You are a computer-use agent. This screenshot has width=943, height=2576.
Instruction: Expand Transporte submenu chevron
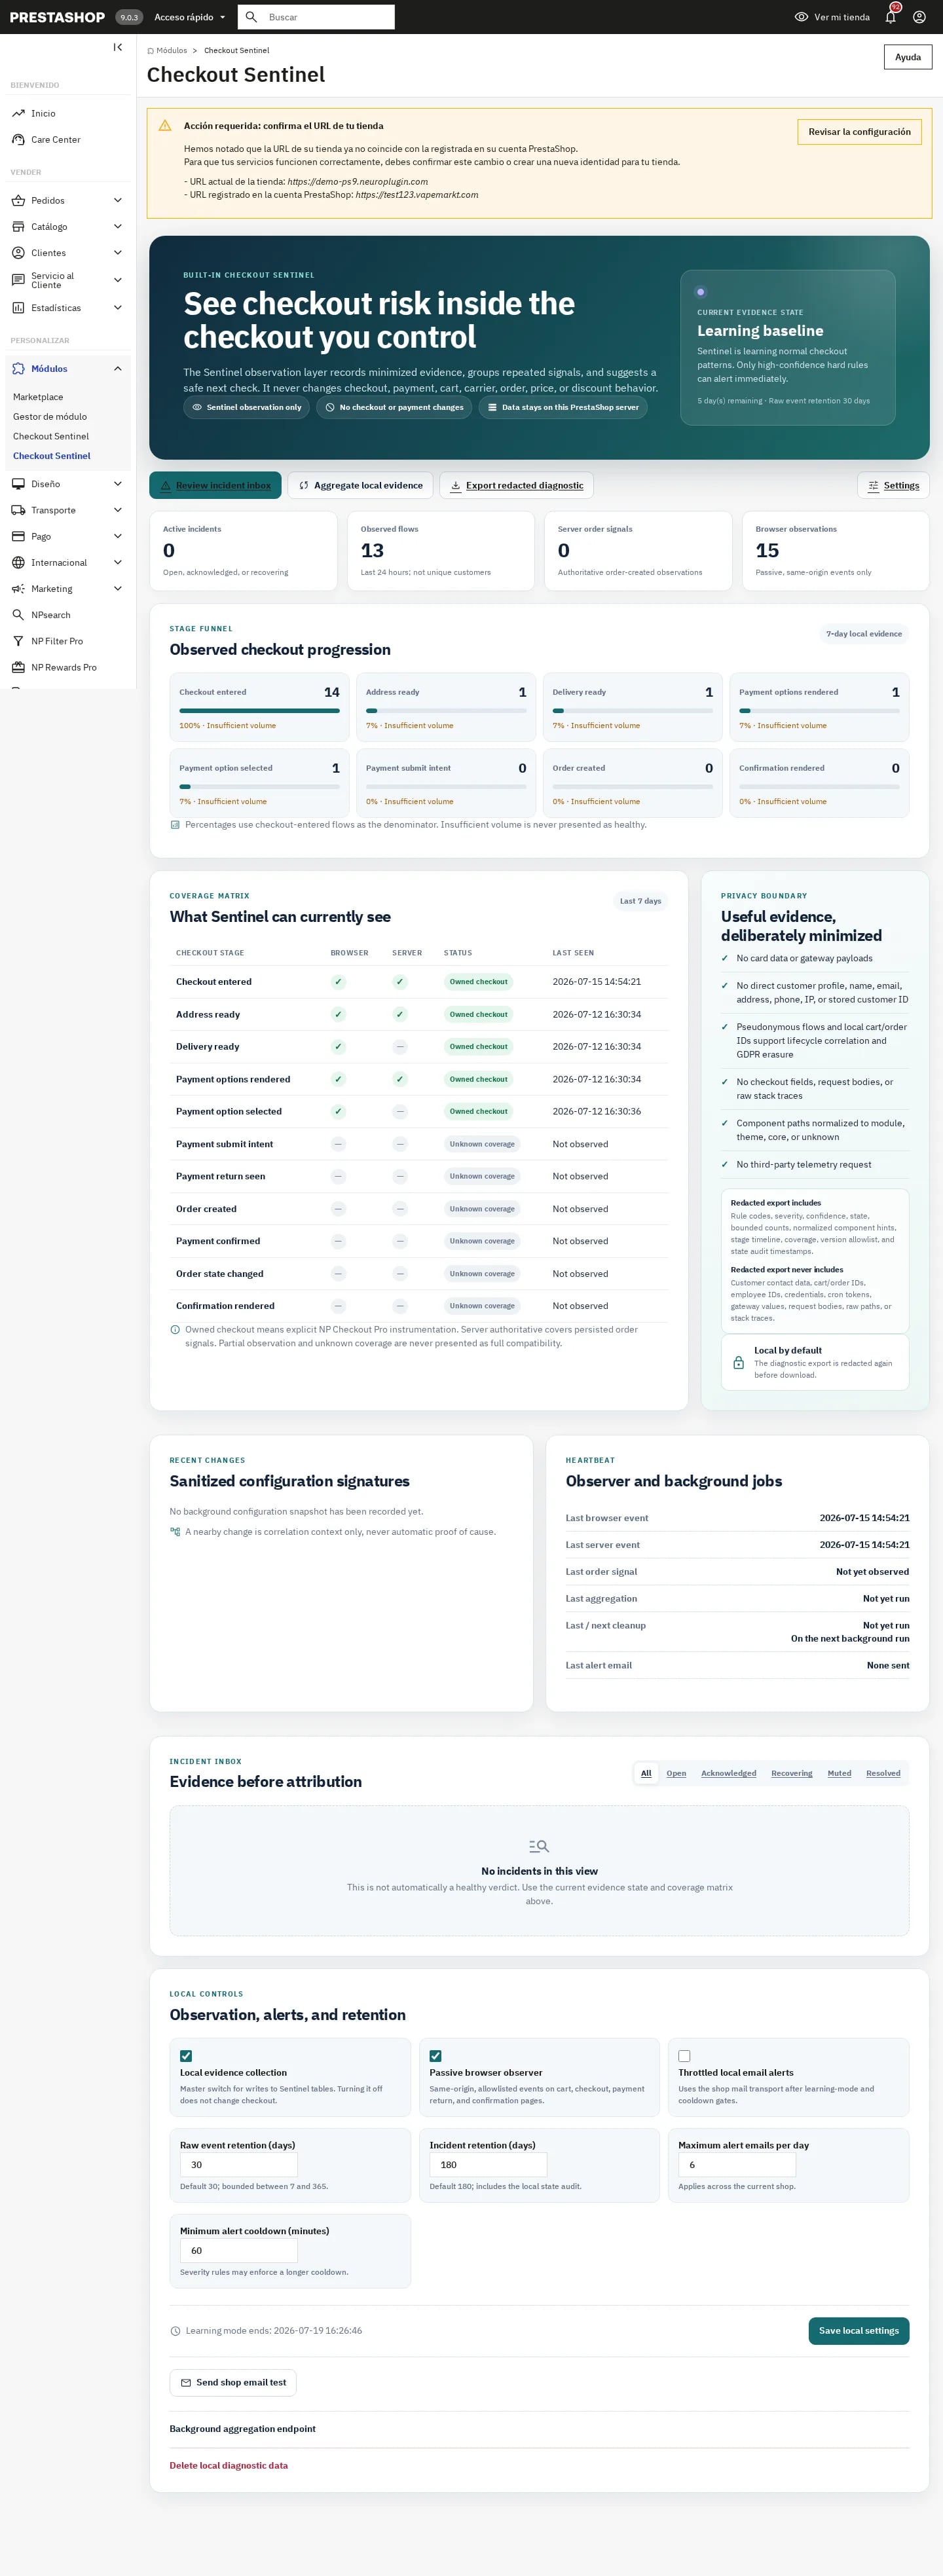[117, 510]
